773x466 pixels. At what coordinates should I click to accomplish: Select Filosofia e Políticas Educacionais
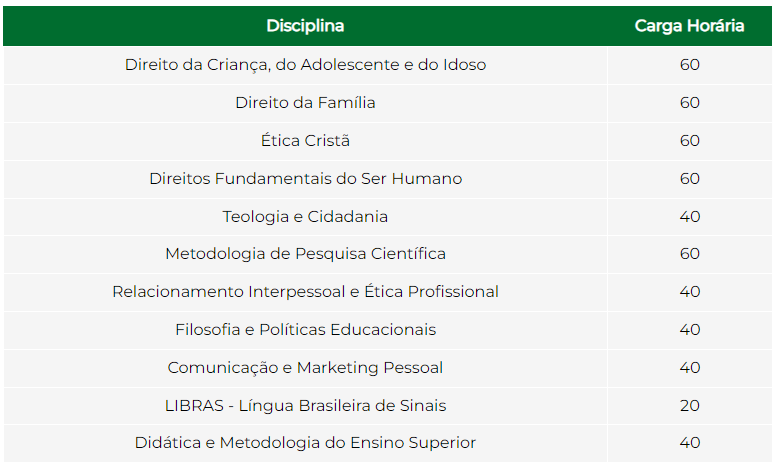305,329
